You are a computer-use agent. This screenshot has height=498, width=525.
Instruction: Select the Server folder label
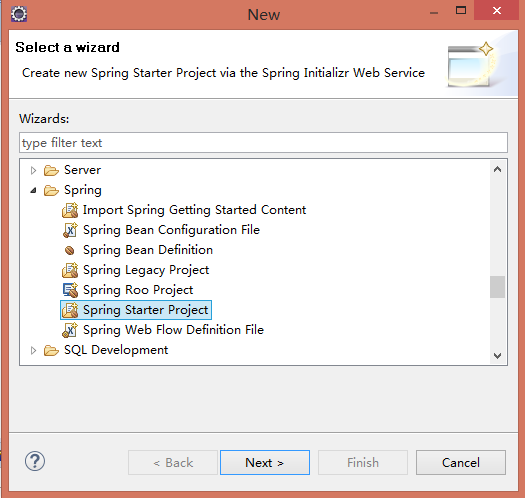(82, 170)
